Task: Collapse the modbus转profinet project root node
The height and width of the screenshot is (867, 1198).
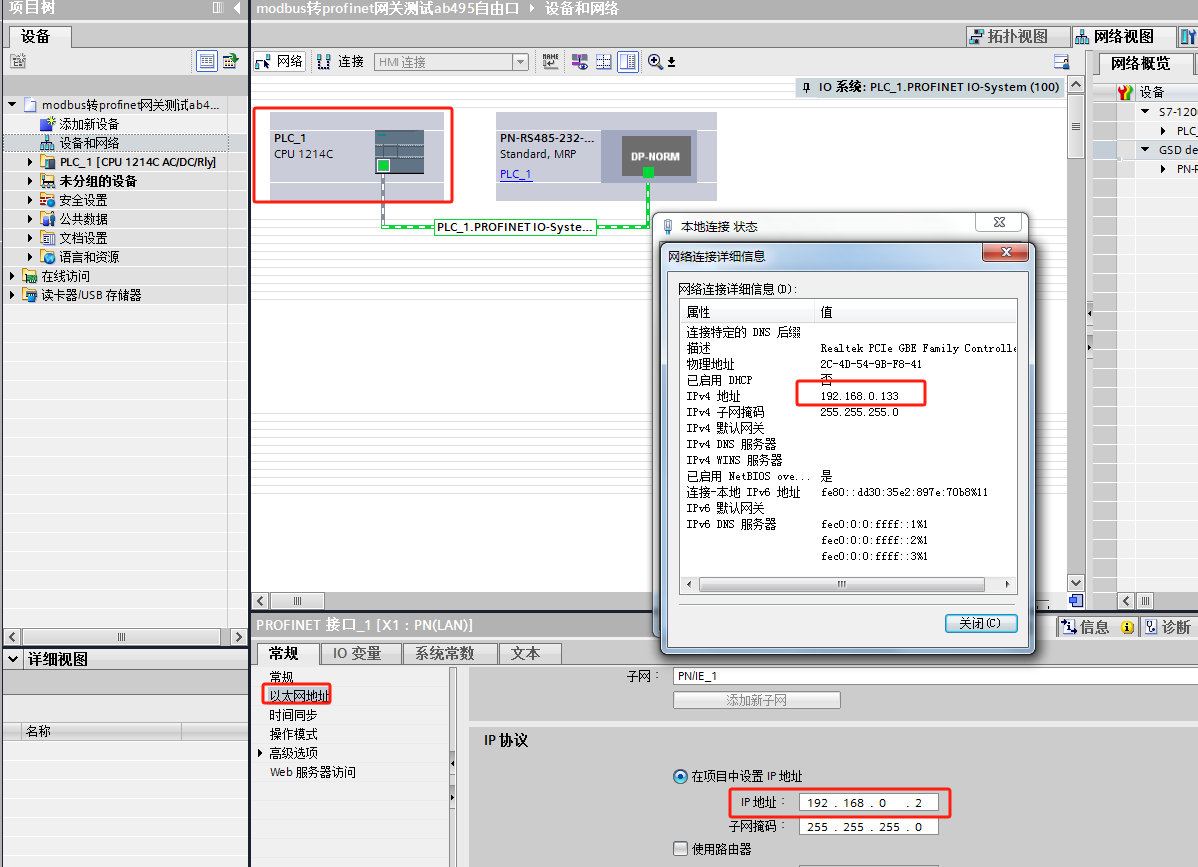Action: (12, 105)
